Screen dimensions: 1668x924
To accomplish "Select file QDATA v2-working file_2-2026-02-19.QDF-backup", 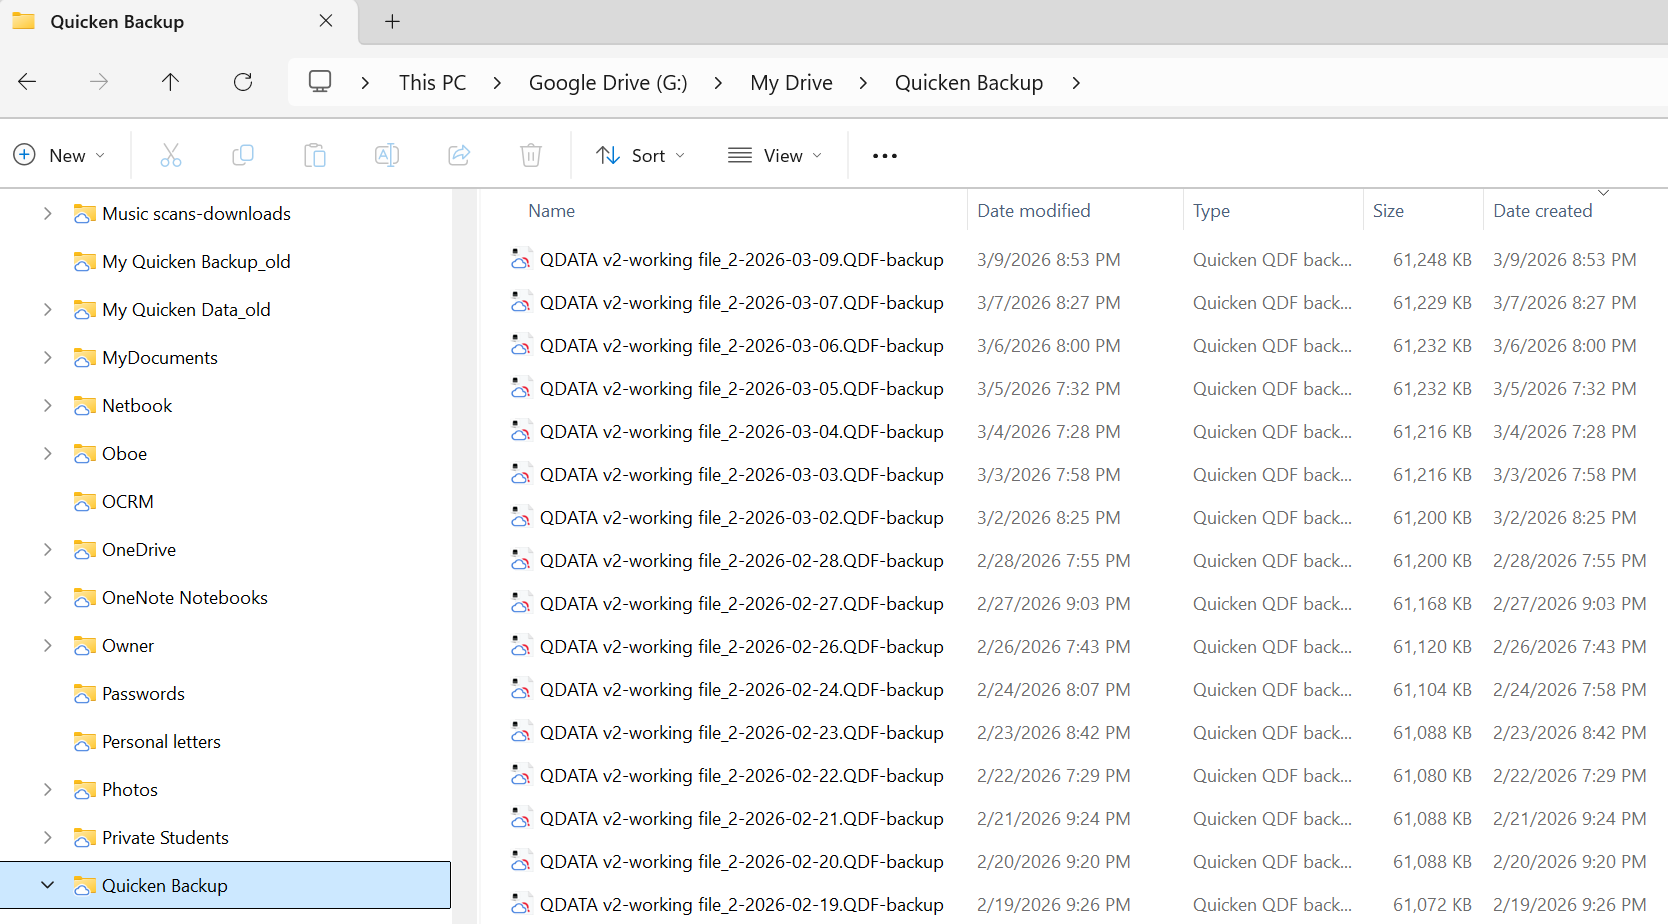I will coord(741,905).
